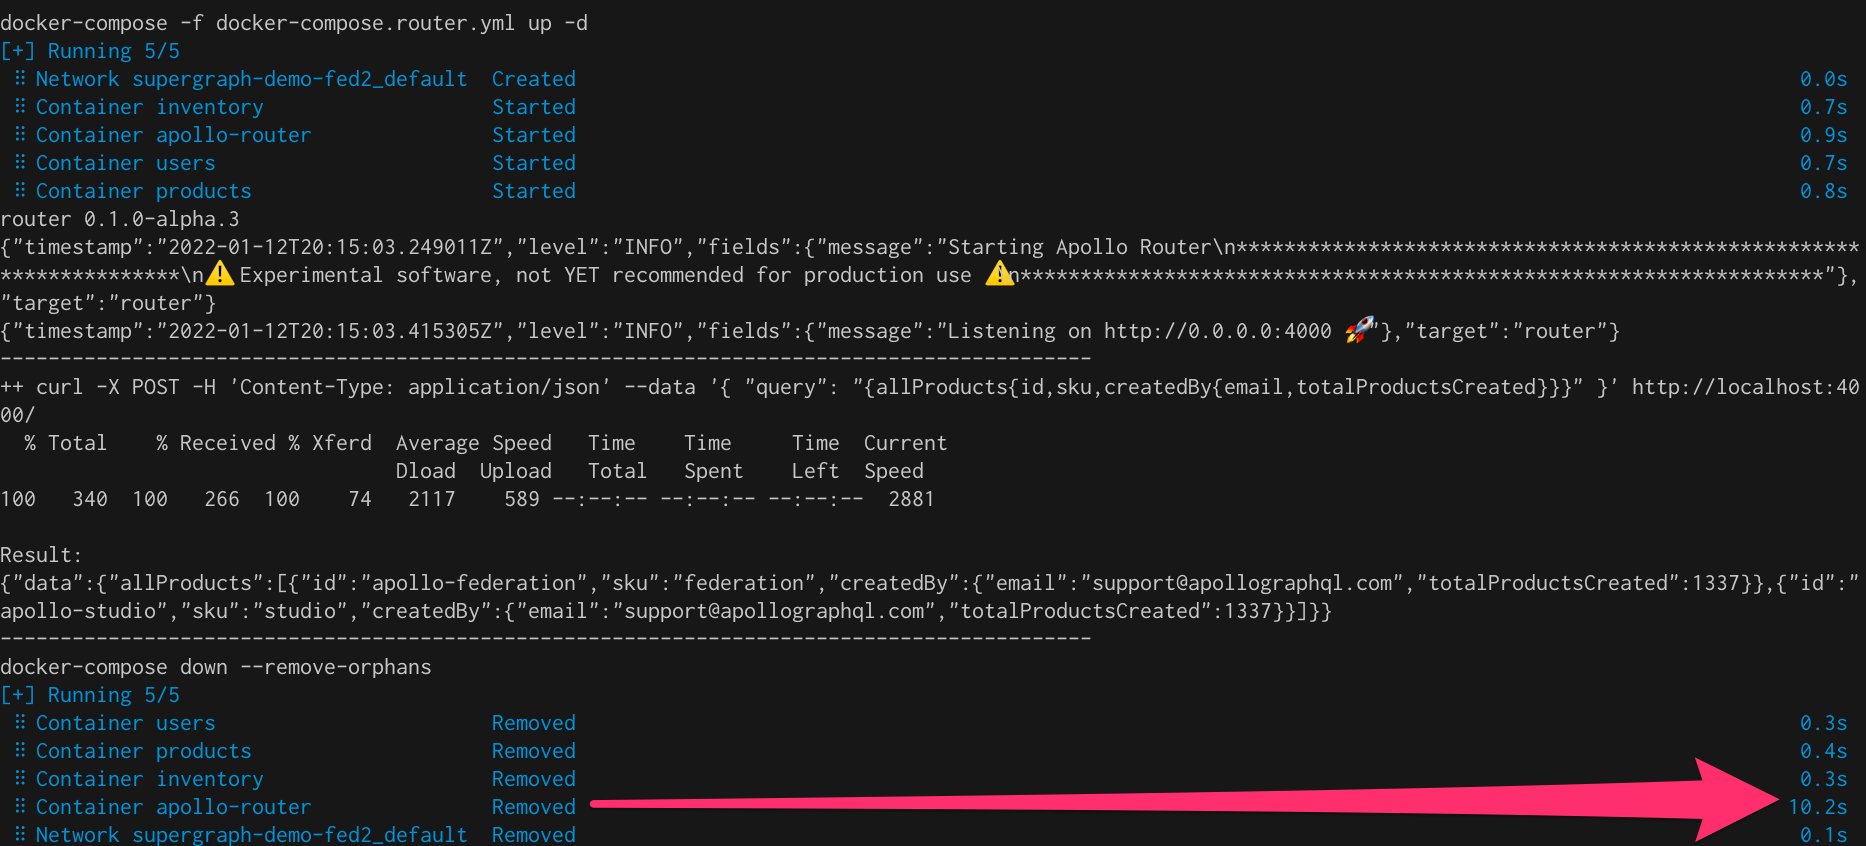Viewport: 1866px width, 846px height.
Task: Select the second 'Running 5/5' status line
Action: click(90, 695)
